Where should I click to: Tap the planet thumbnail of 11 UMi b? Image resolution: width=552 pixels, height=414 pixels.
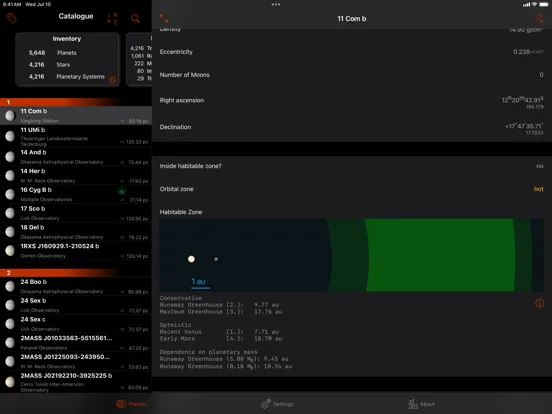(x=10, y=136)
